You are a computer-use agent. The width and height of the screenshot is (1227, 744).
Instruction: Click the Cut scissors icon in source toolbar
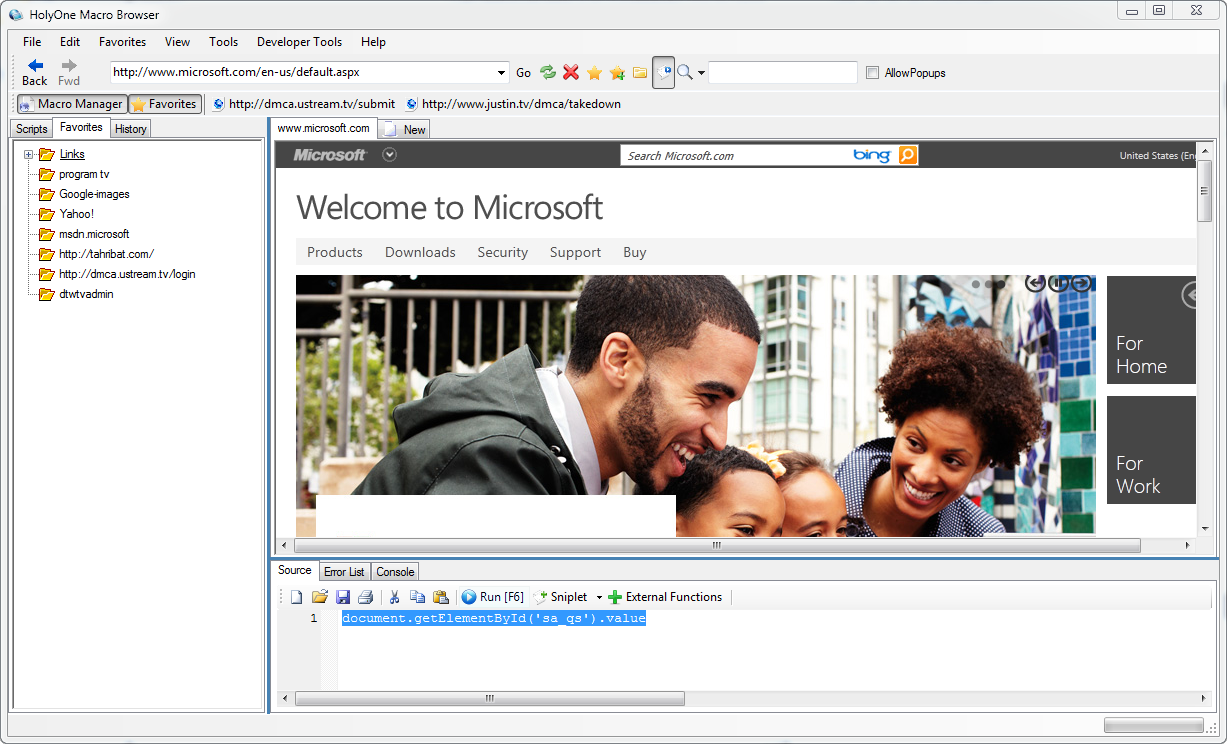click(394, 597)
